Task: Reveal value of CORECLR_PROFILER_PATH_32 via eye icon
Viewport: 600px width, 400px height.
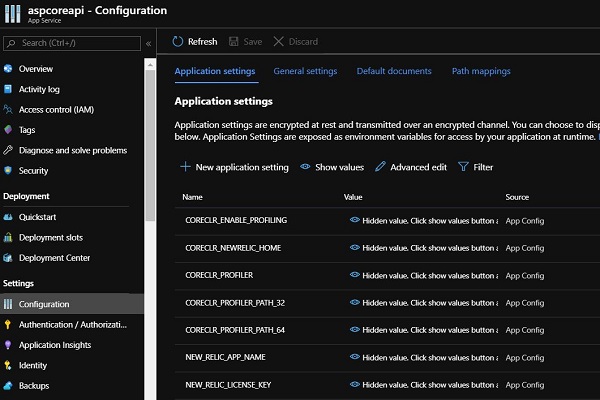Action: (x=355, y=302)
